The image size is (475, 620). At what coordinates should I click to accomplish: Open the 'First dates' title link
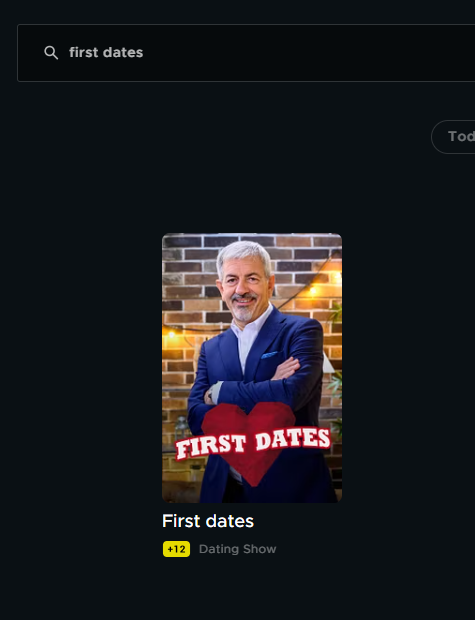click(208, 521)
